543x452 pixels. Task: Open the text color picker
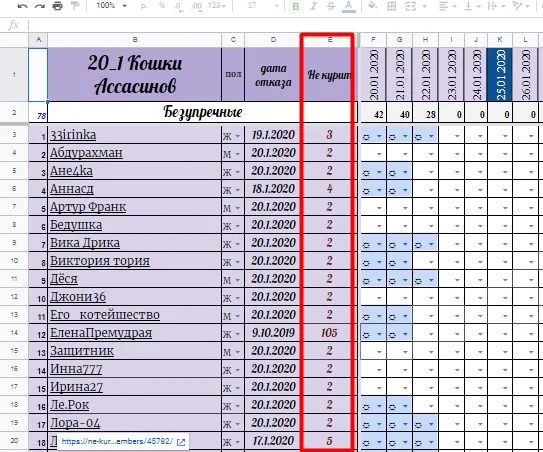tap(349, 6)
